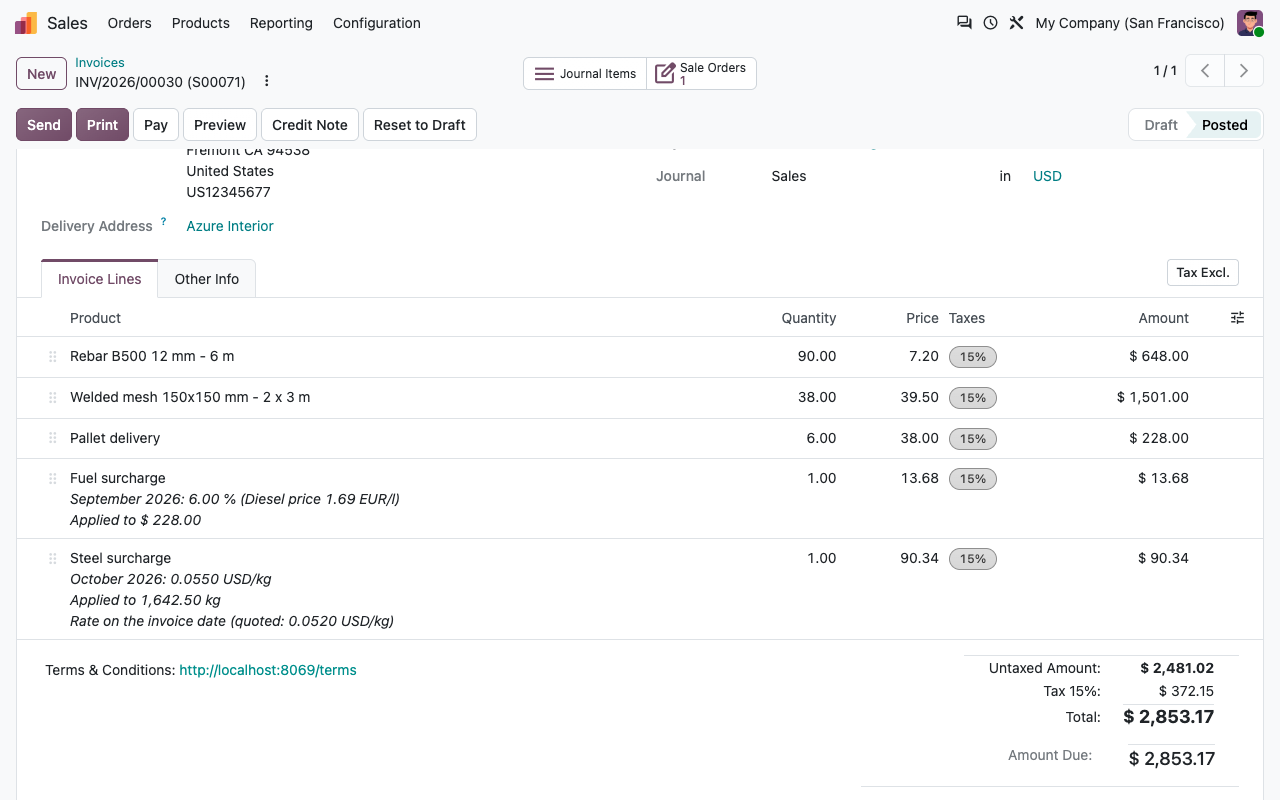
Task: Grab the Pallet delivery line handle
Action: (53, 439)
